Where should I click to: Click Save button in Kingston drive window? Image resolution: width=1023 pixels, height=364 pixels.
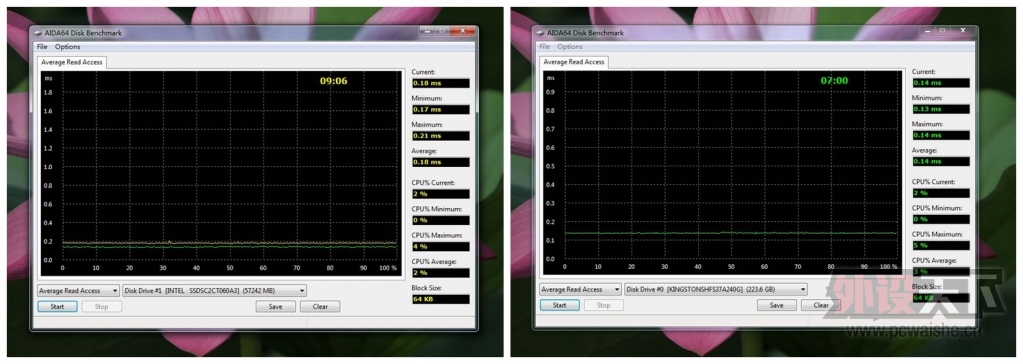776,305
